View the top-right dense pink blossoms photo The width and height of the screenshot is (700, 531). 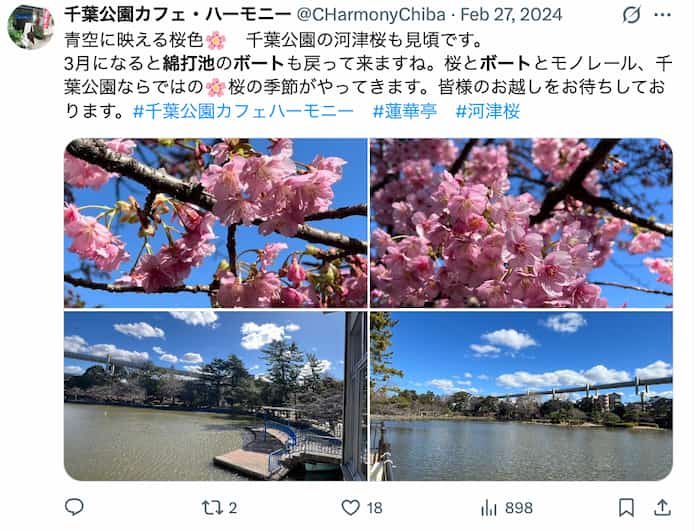coord(521,223)
